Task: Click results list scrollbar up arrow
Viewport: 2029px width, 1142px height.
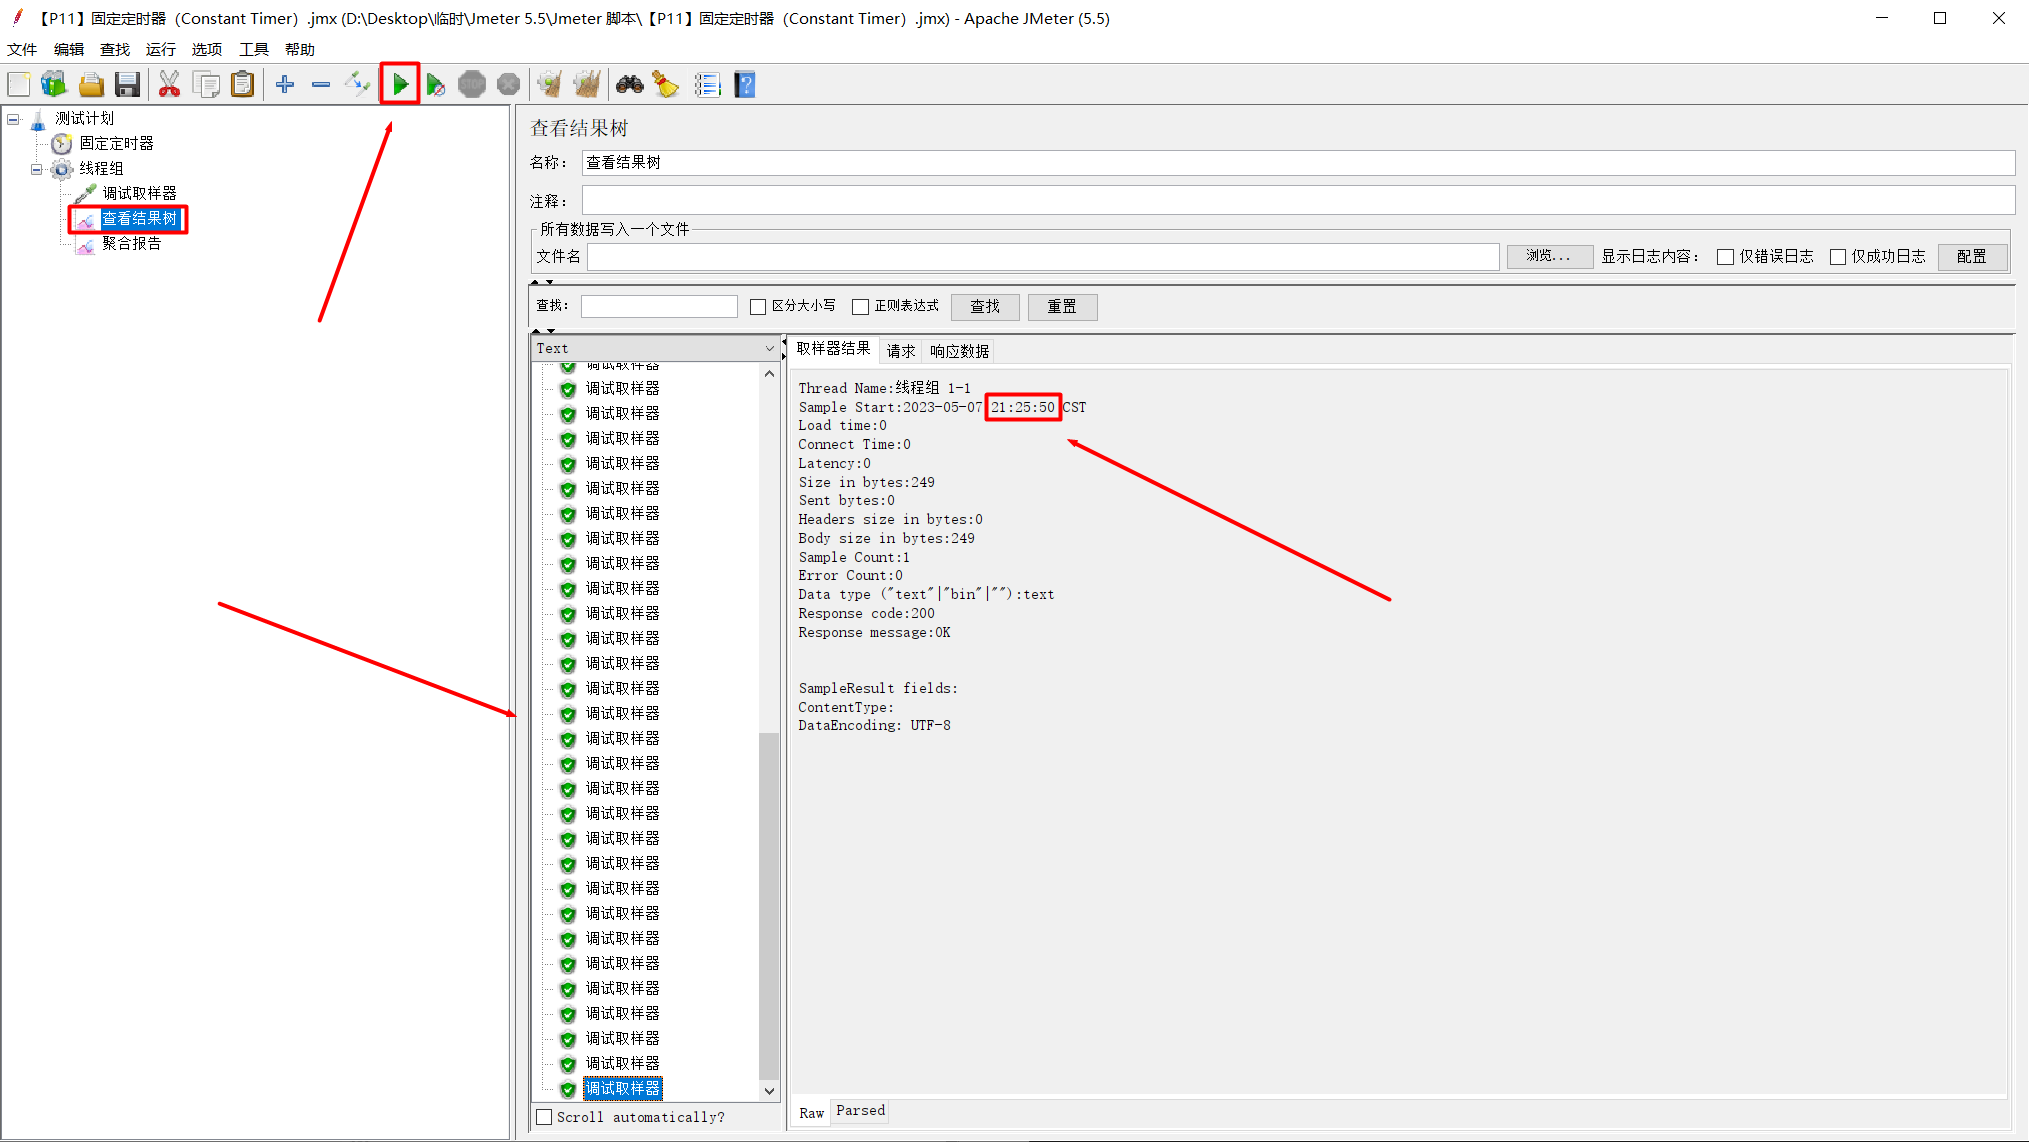Action: click(x=769, y=374)
